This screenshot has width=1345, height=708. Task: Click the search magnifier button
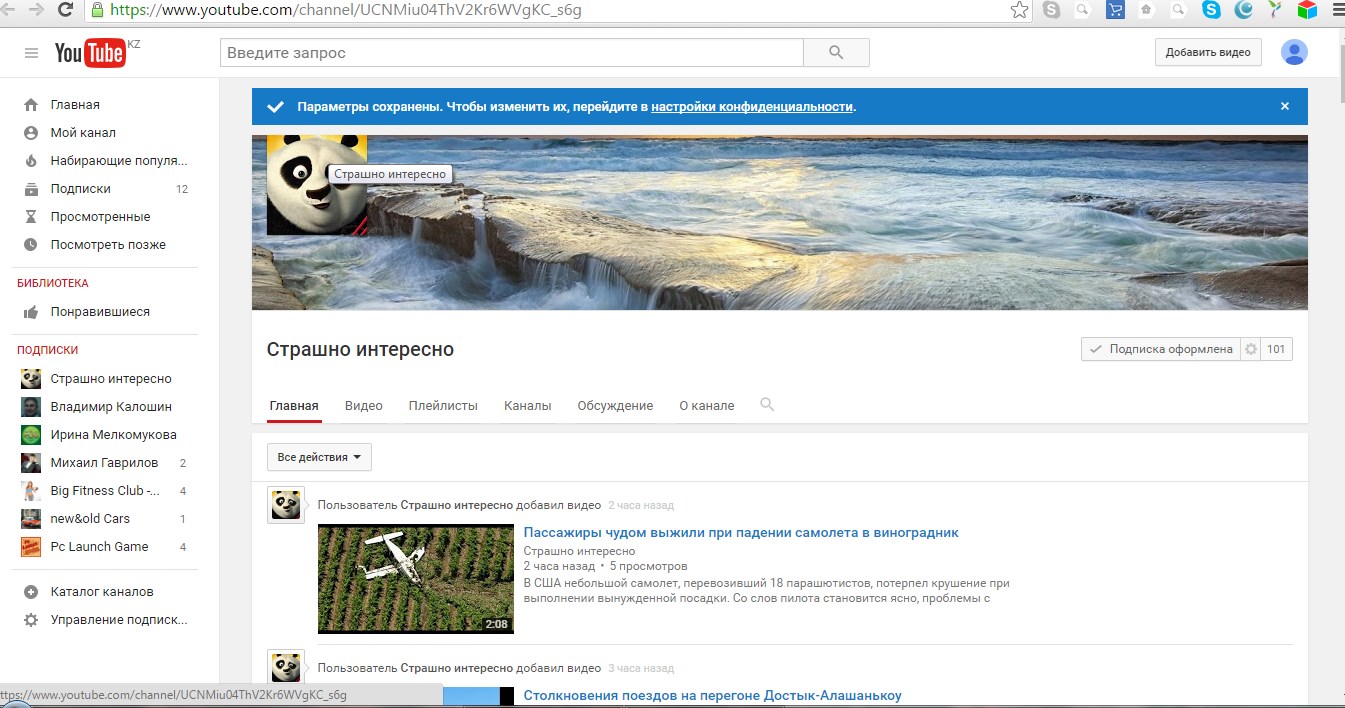(x=836, y=53)
